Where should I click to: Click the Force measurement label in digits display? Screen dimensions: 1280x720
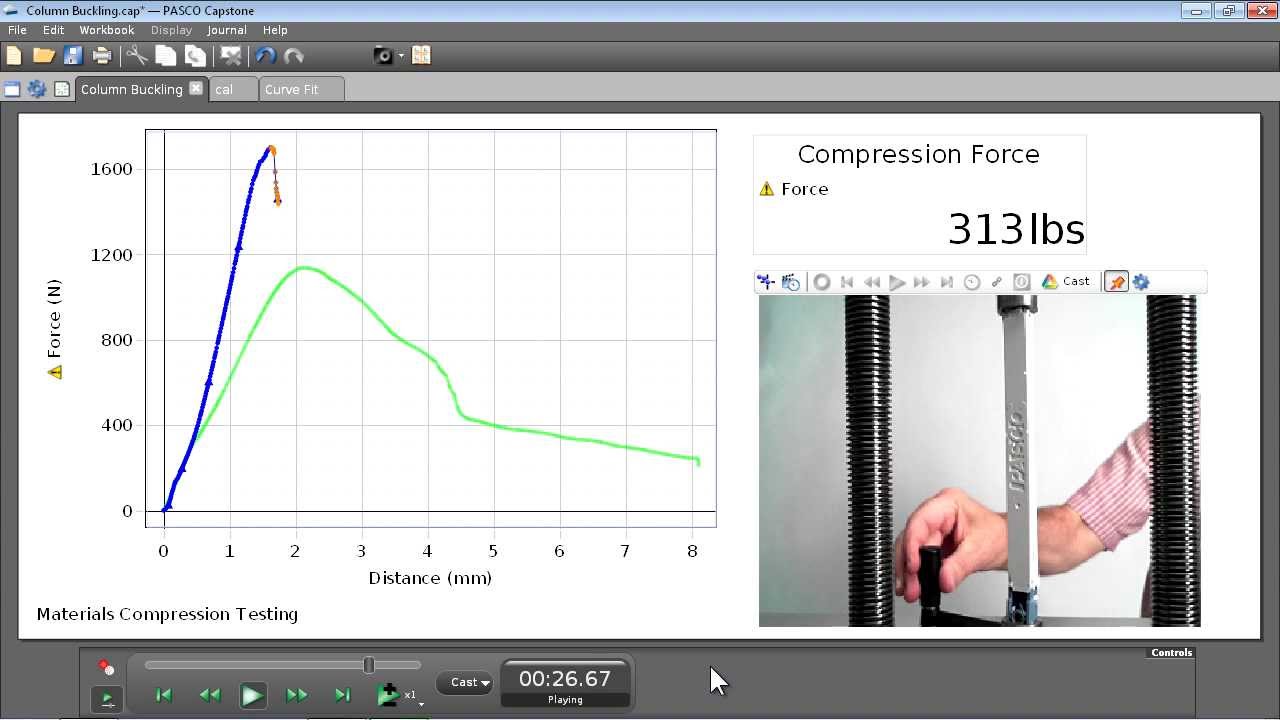pyautogui.click(x=805, y=189)
